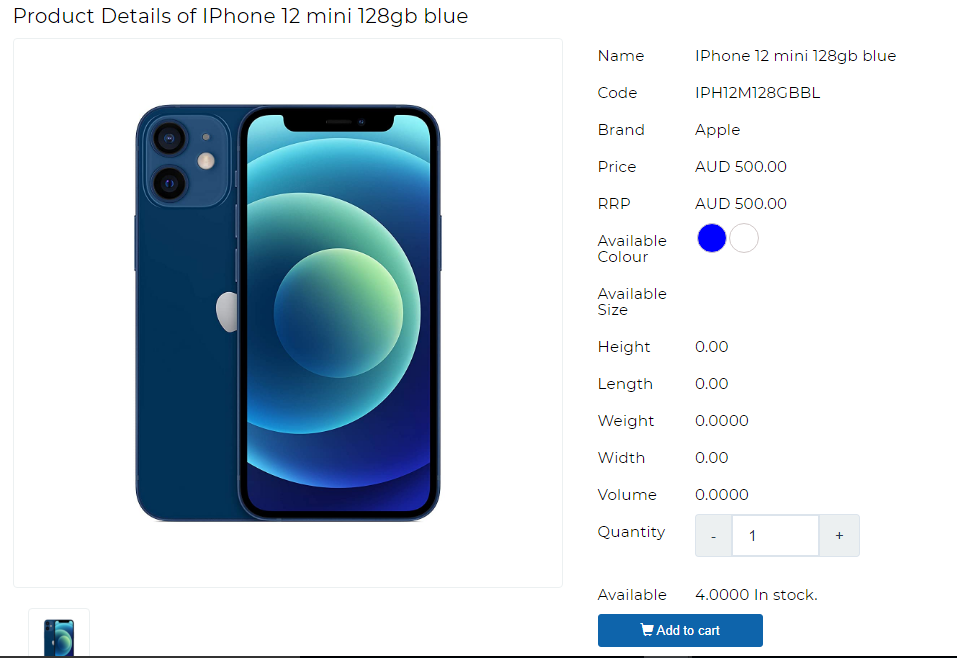Click the RRP value AUD 500.00
957x658 pixels.
[740, 204]
